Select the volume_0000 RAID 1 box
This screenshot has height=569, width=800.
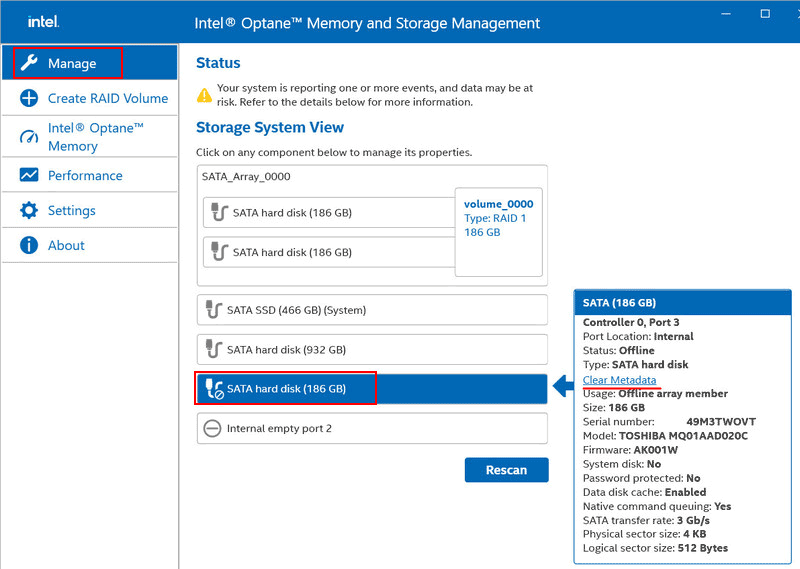click(x=499, y=231)
